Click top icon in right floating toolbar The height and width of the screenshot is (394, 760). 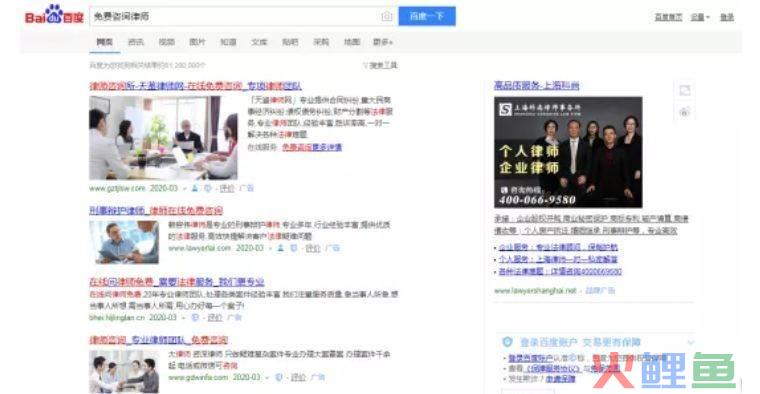click(x=684, y=90)
